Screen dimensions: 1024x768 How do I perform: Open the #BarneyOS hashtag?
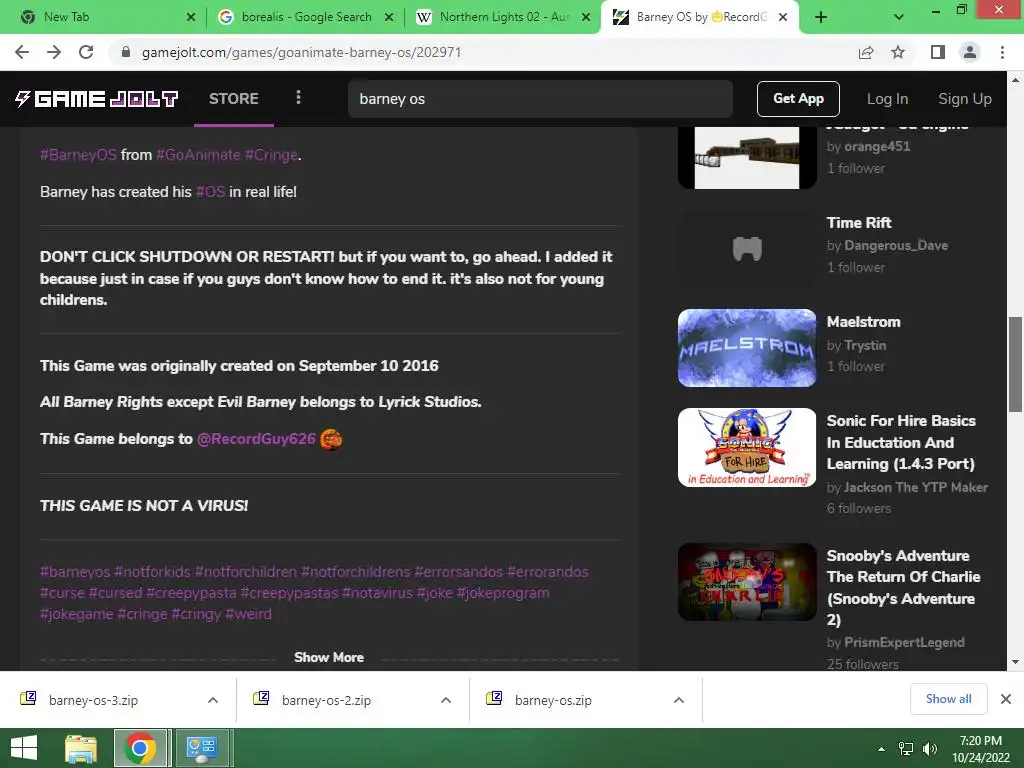[78, 155]
